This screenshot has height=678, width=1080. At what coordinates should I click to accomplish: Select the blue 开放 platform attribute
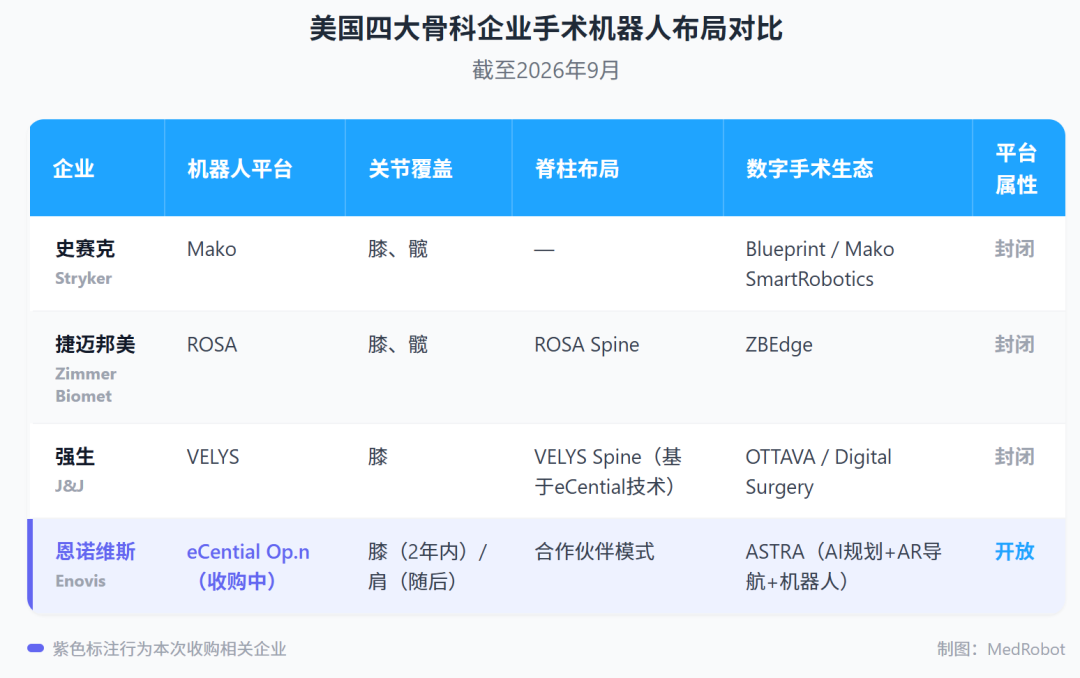[x=1015, y=551]
